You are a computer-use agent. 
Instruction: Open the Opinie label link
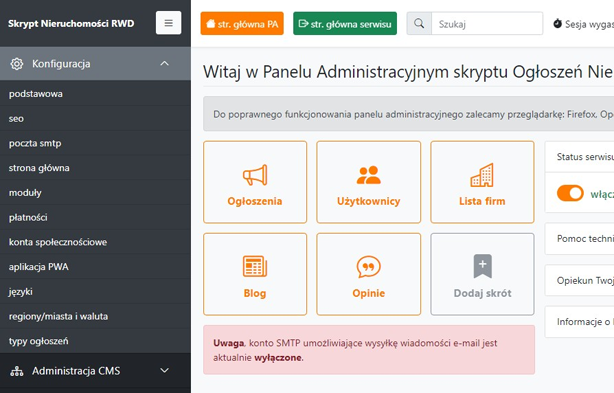click(368, 293)
